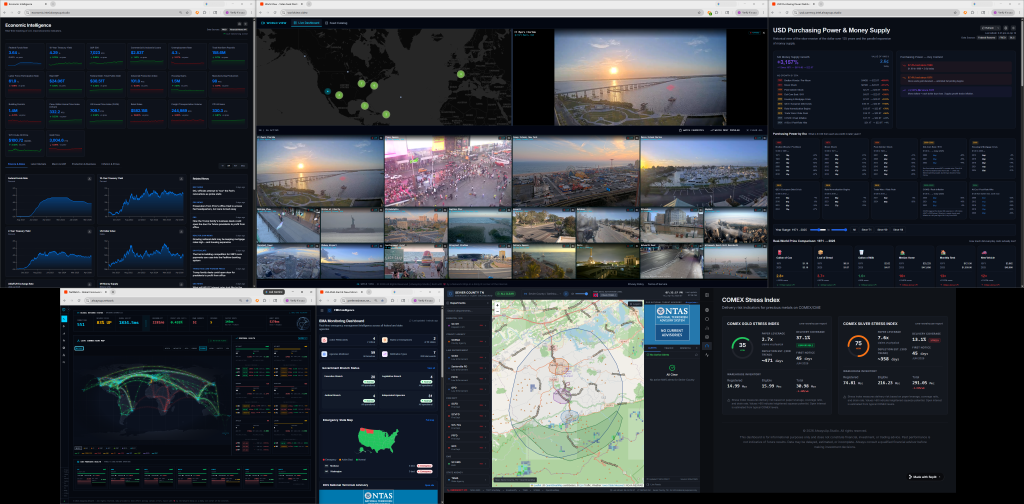Open the silver stress index gauge showing 75

858,347
